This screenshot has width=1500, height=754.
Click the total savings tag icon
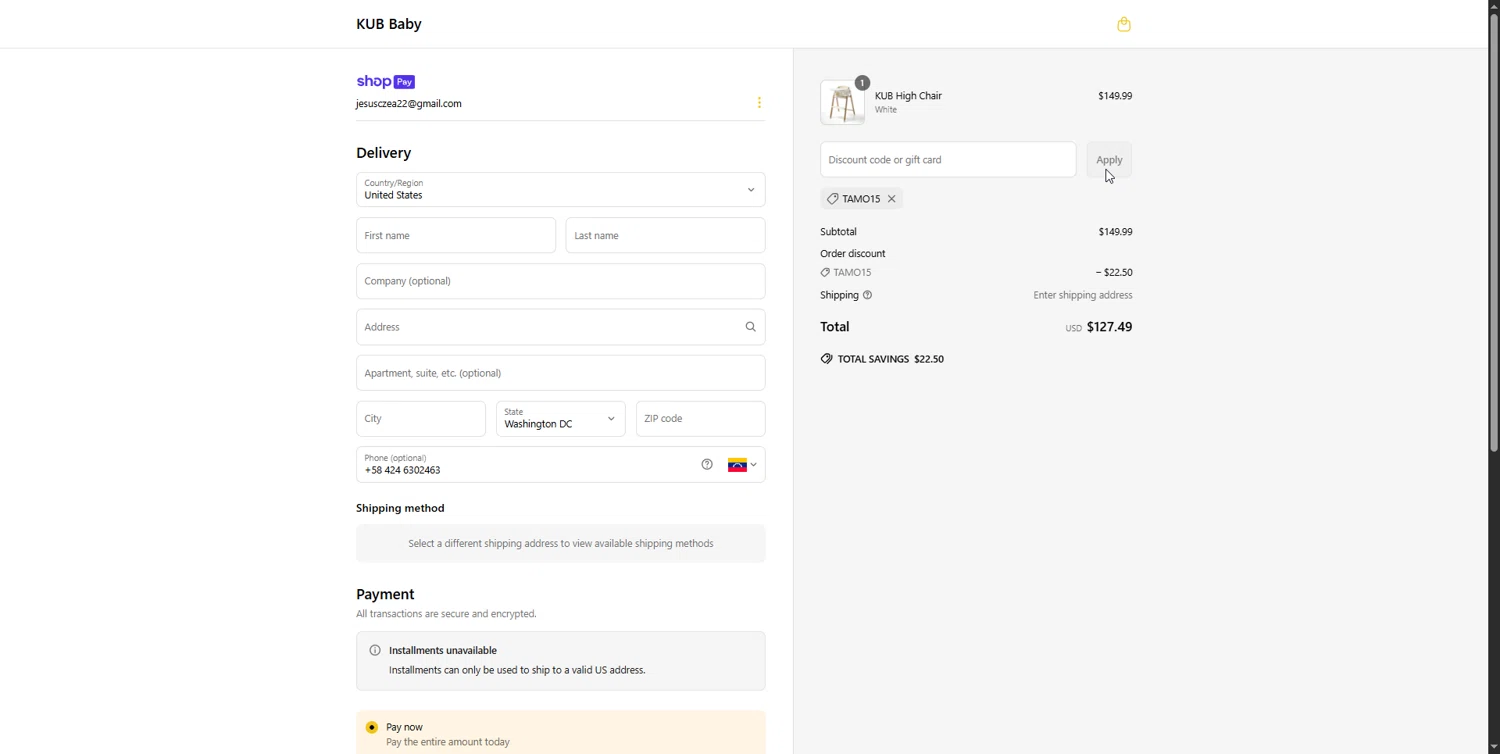826,359
